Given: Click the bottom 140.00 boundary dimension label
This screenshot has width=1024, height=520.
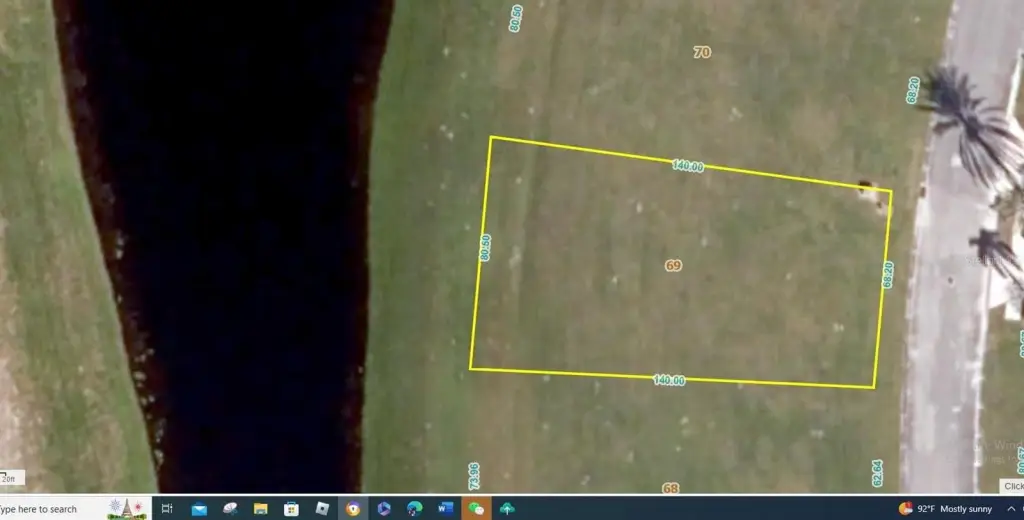Looking at the screenshot, I should pyautogui.click(x=669, y=380).
